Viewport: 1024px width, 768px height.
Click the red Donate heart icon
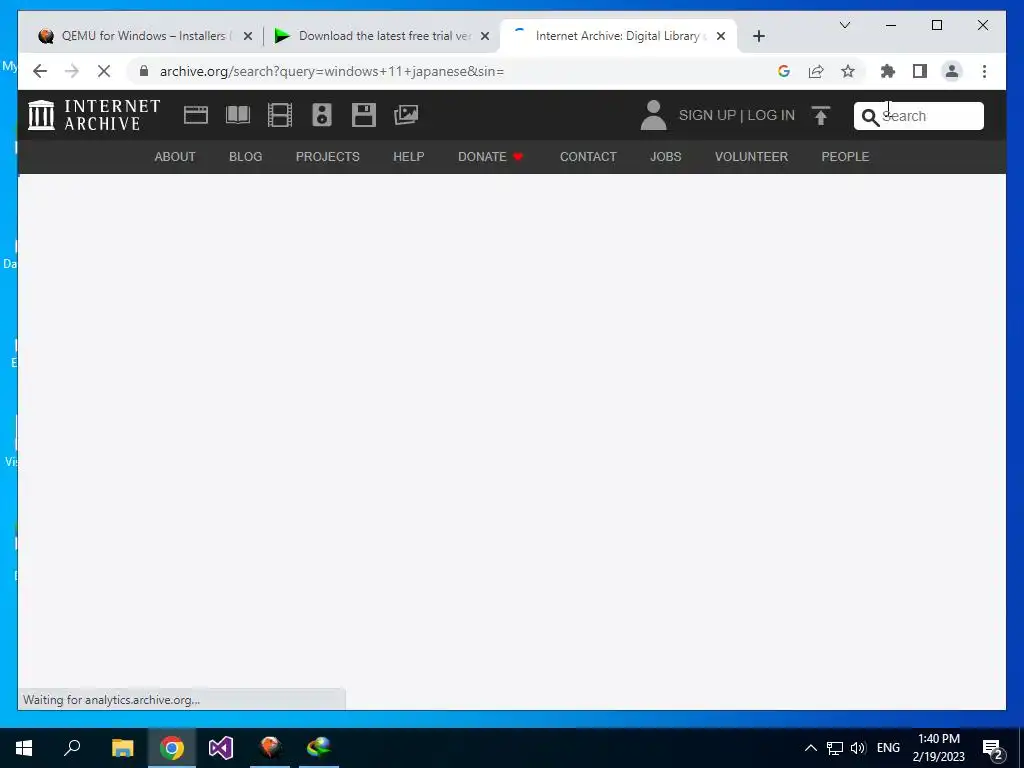click(518, 157)
